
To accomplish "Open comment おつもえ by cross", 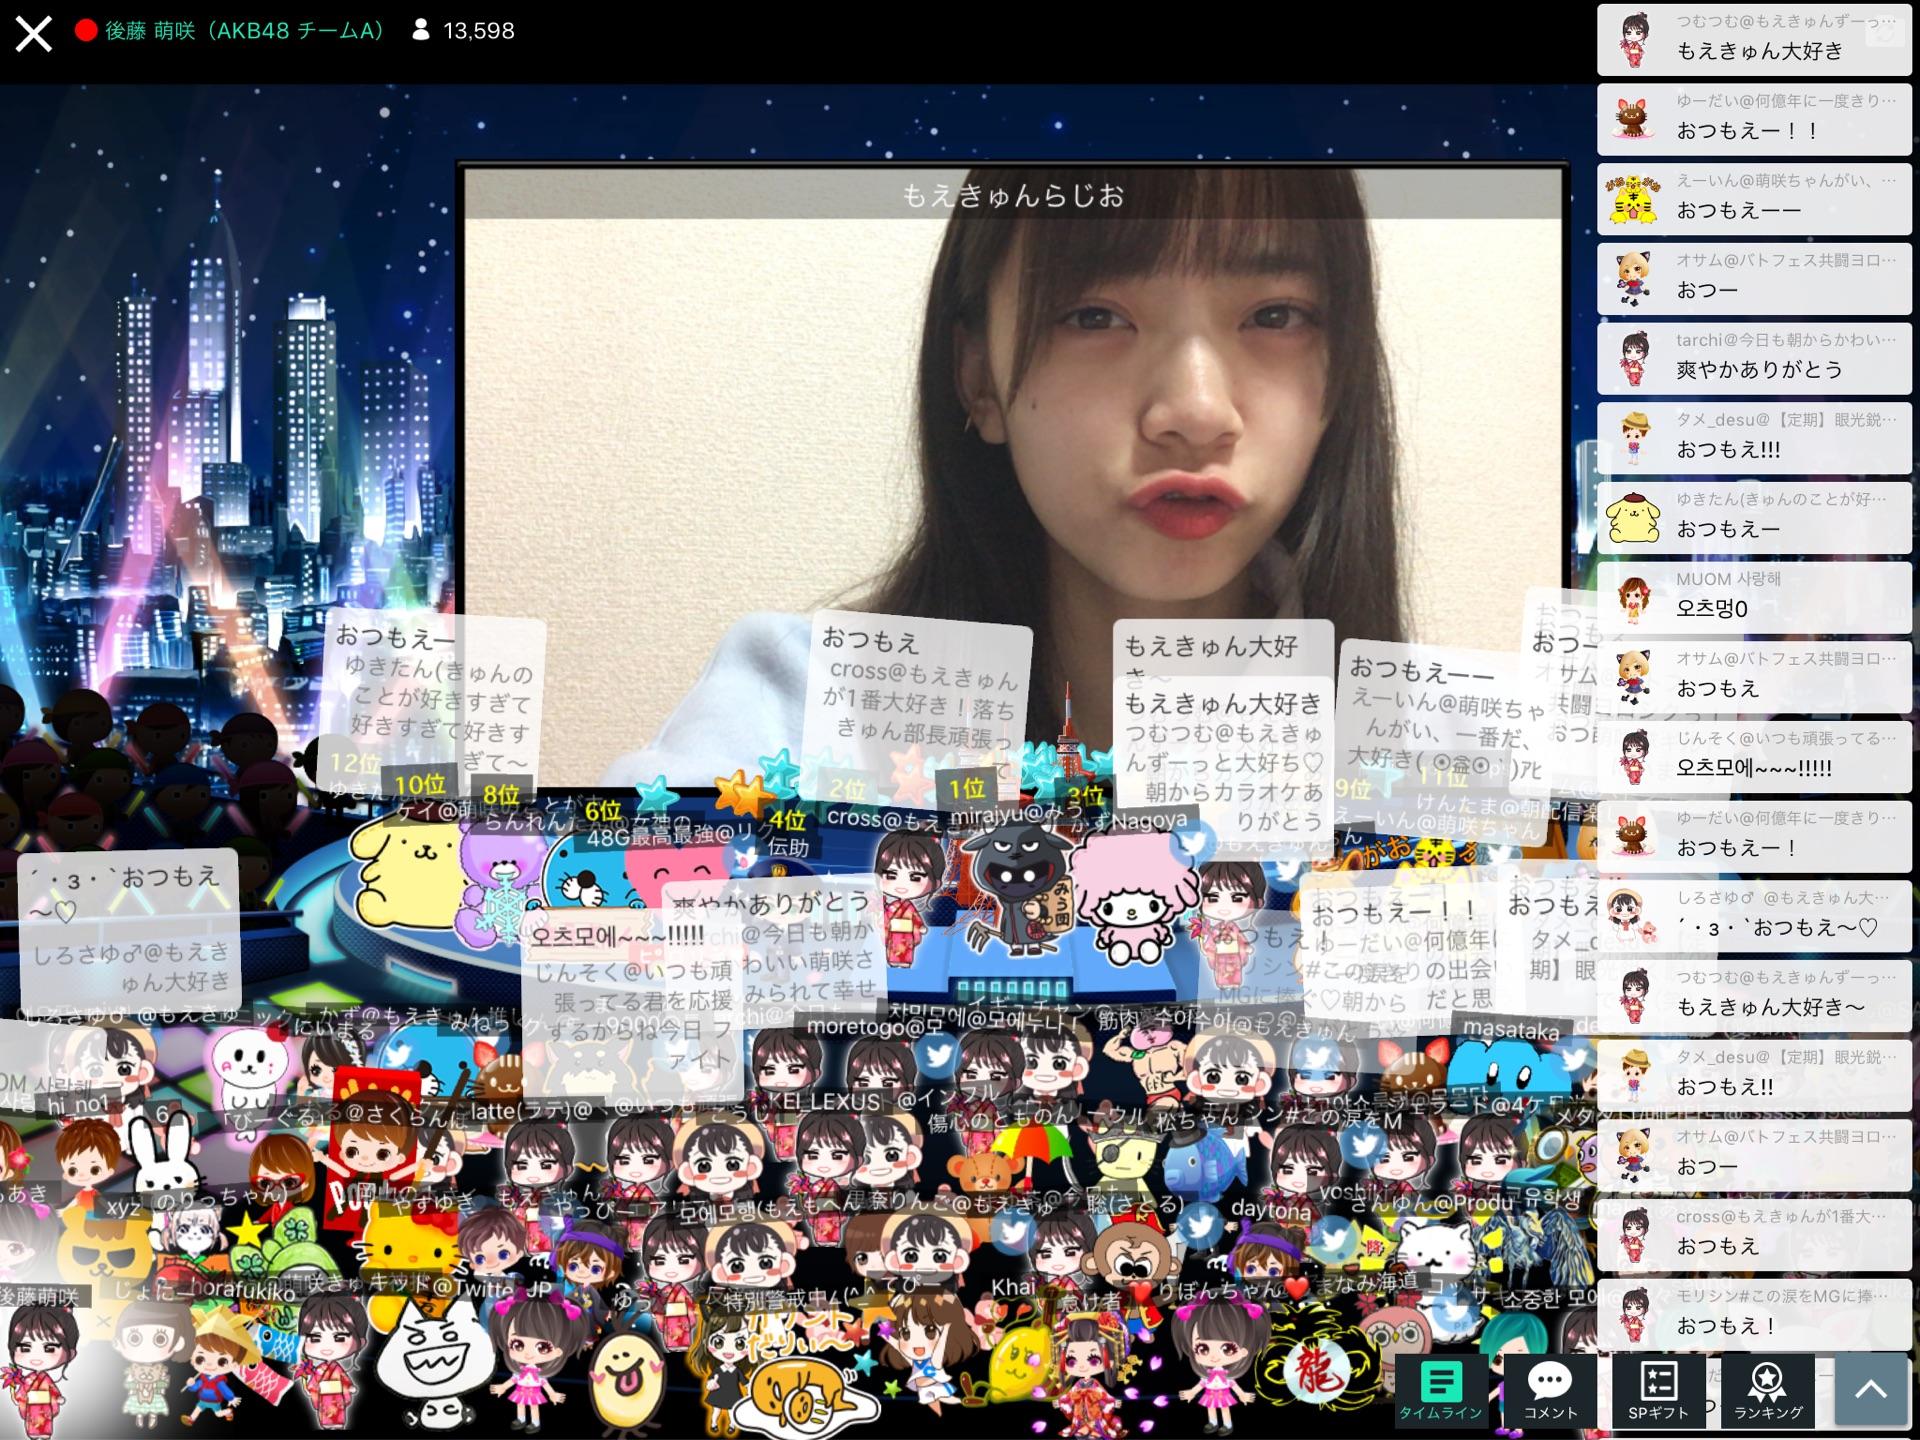I will (x=1754, y=1235).
